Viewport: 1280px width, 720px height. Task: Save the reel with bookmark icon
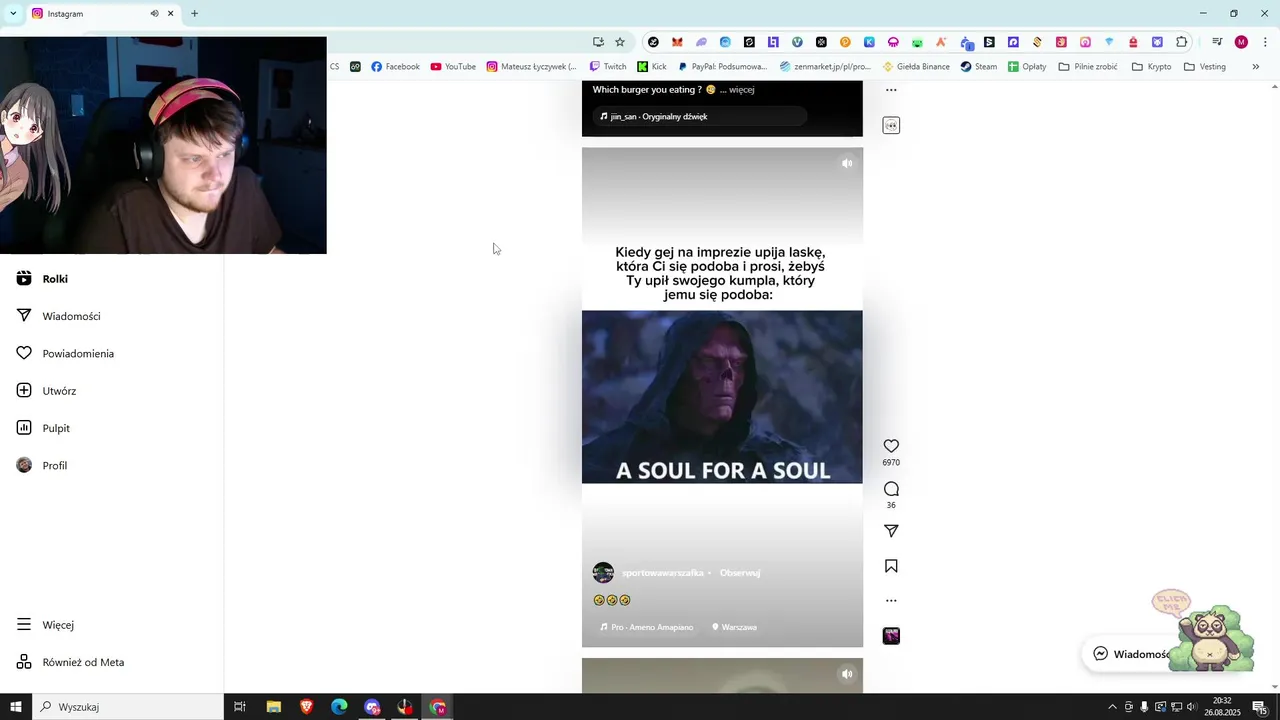pos(891,566)
